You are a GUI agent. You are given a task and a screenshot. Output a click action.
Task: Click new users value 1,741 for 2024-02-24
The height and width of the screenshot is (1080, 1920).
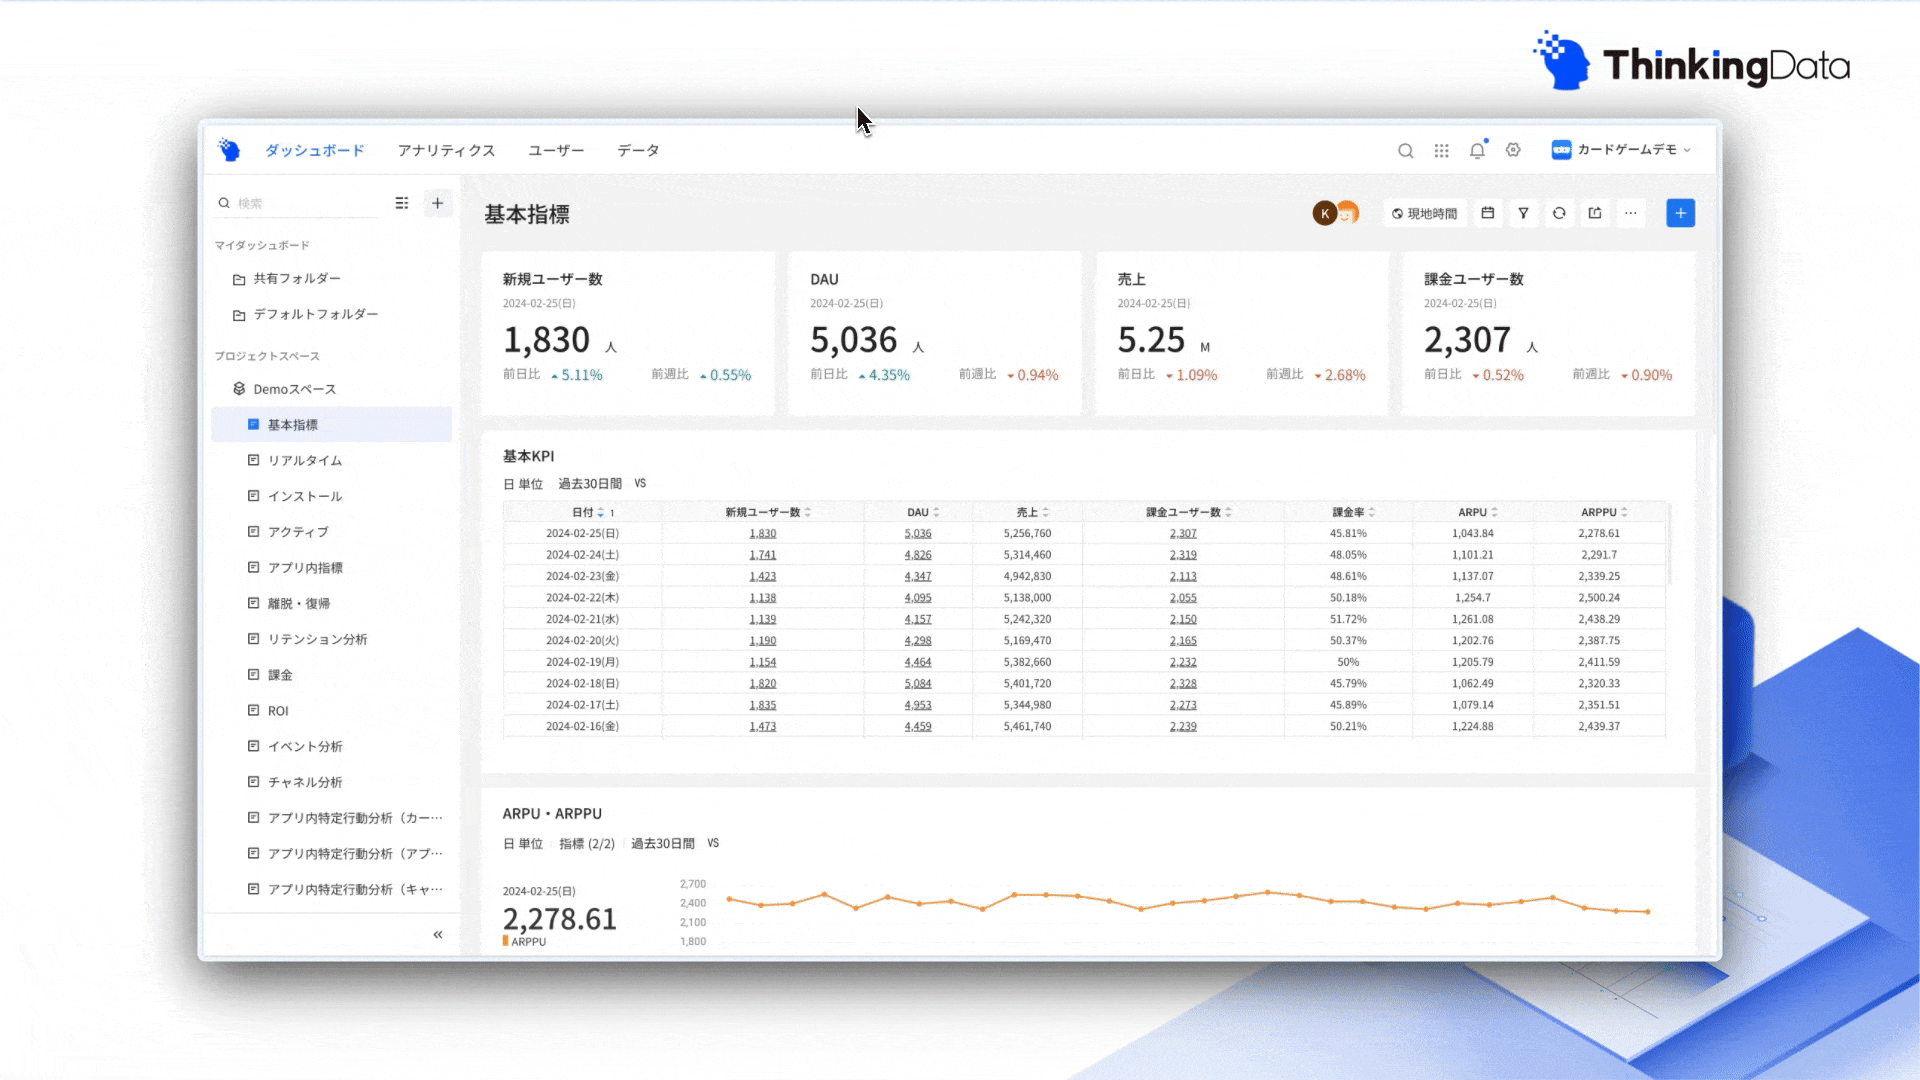763,555
